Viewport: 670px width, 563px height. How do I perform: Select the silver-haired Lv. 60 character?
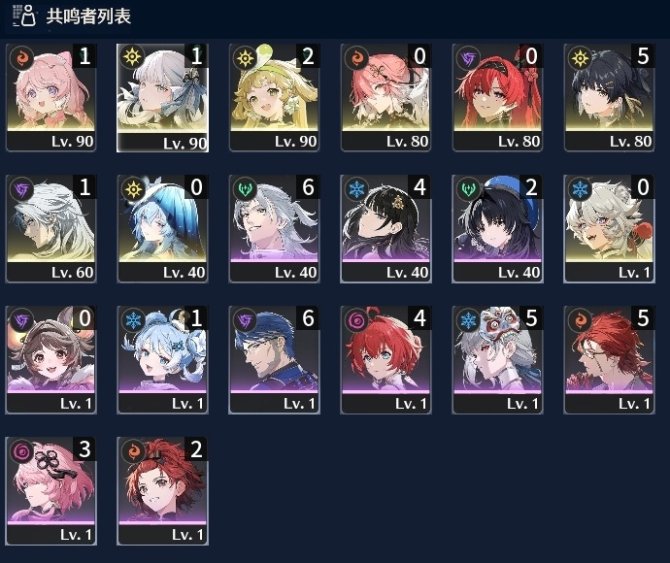coord(51,229)
